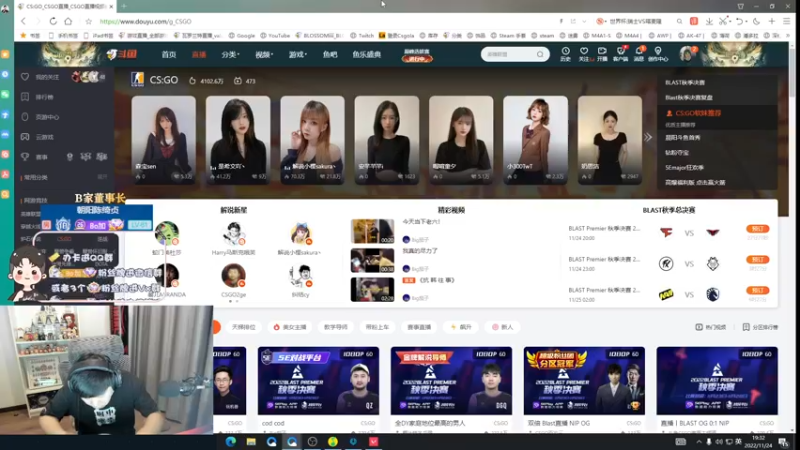
Task: Open the 解说小樱sakura streamer card
Action: coord(312,140)
